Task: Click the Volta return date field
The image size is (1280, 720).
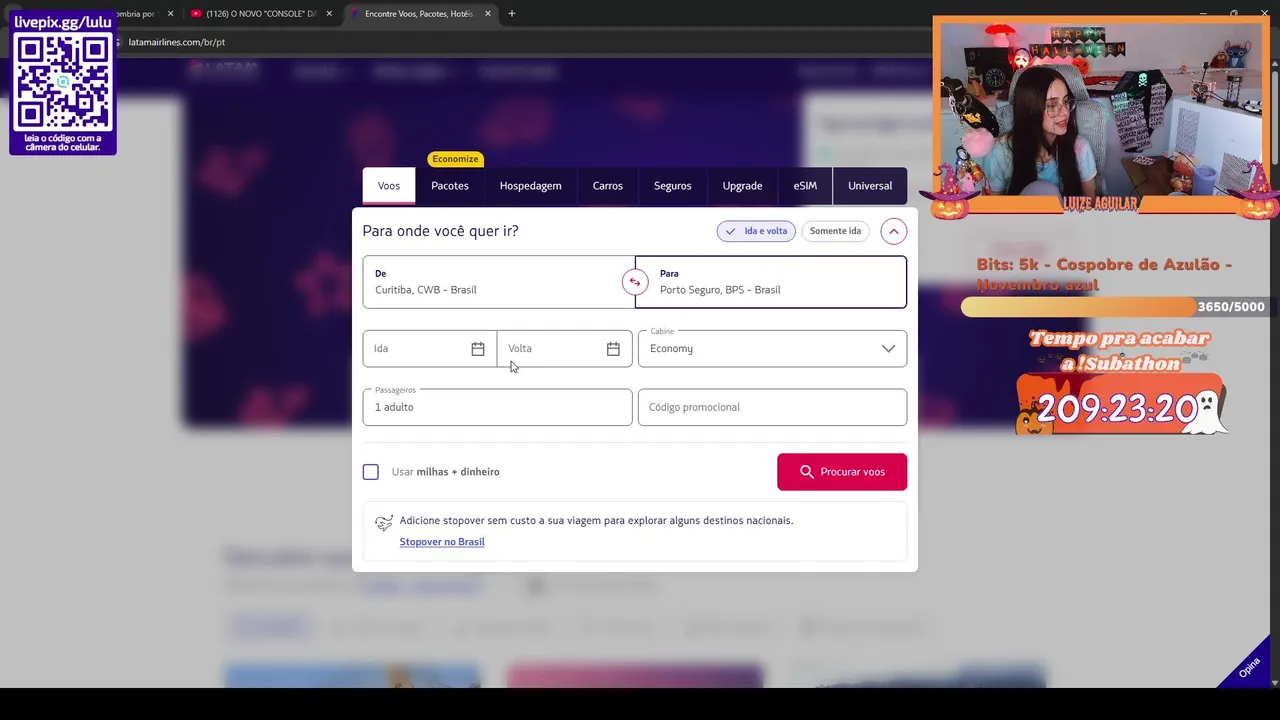Action: [564, 349]
